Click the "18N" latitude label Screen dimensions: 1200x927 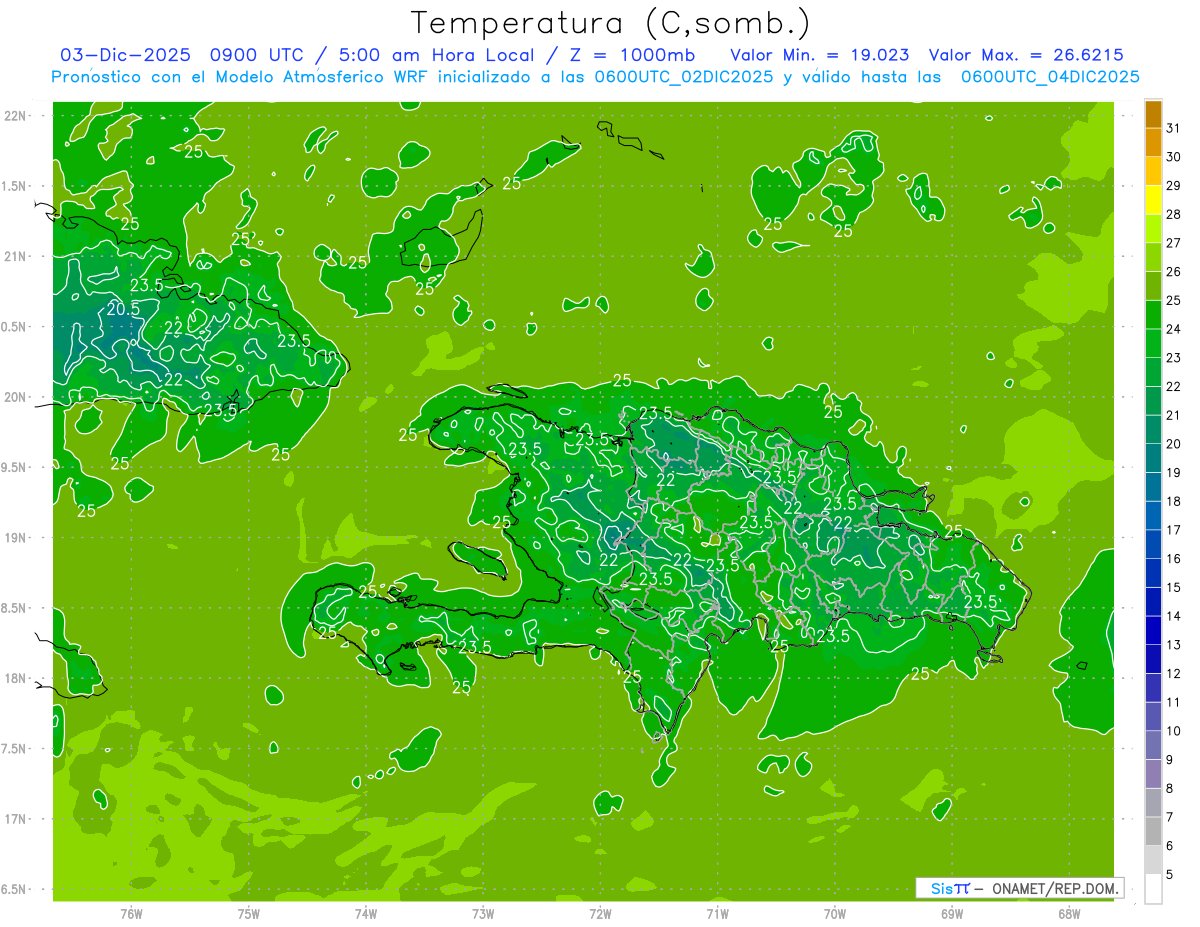(x=15, y=679)
